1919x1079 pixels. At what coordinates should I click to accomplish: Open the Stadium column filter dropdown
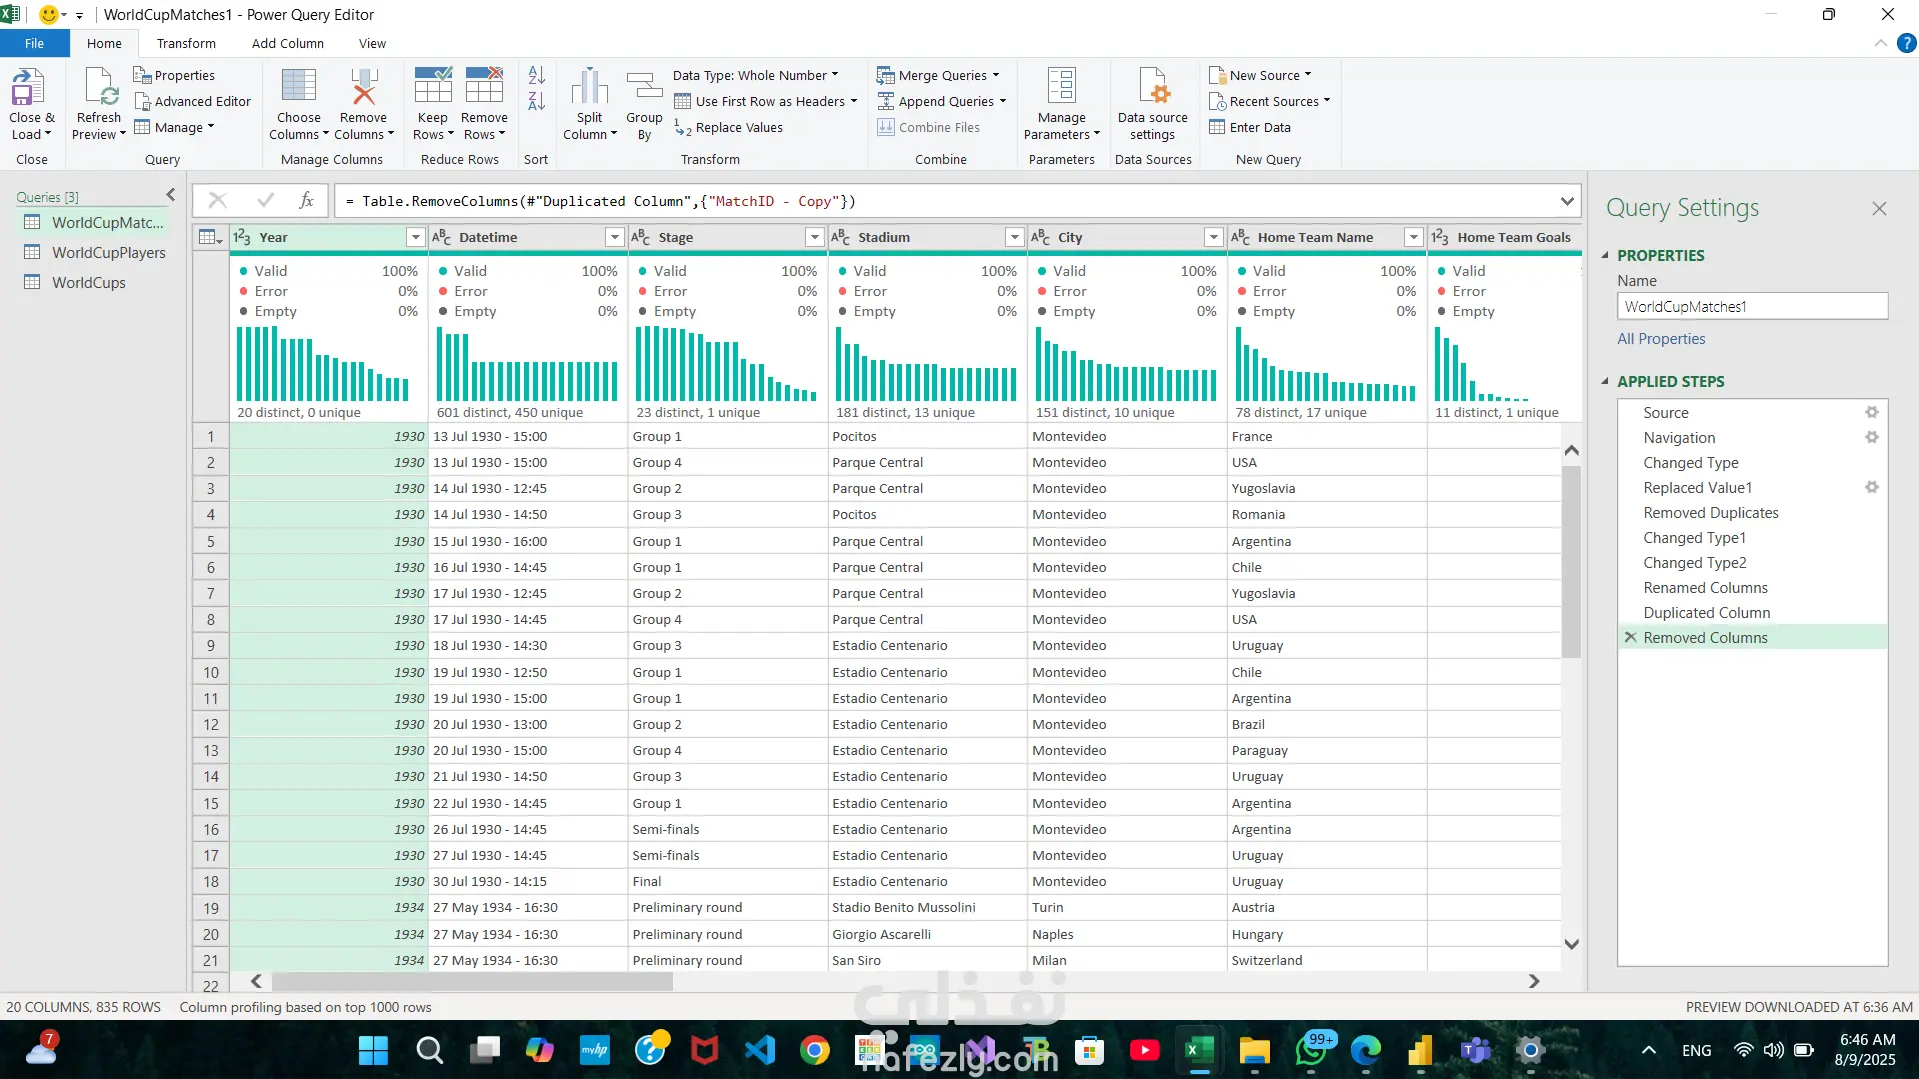(1014, 237)
